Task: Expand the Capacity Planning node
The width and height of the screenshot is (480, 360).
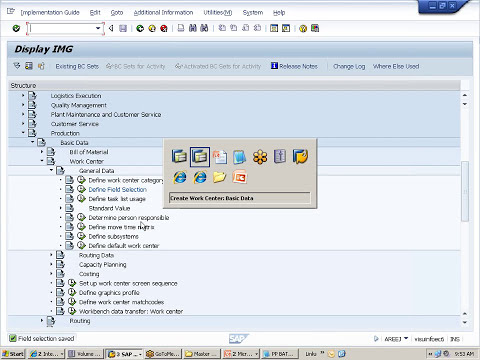Action: (x=51, y=264)
